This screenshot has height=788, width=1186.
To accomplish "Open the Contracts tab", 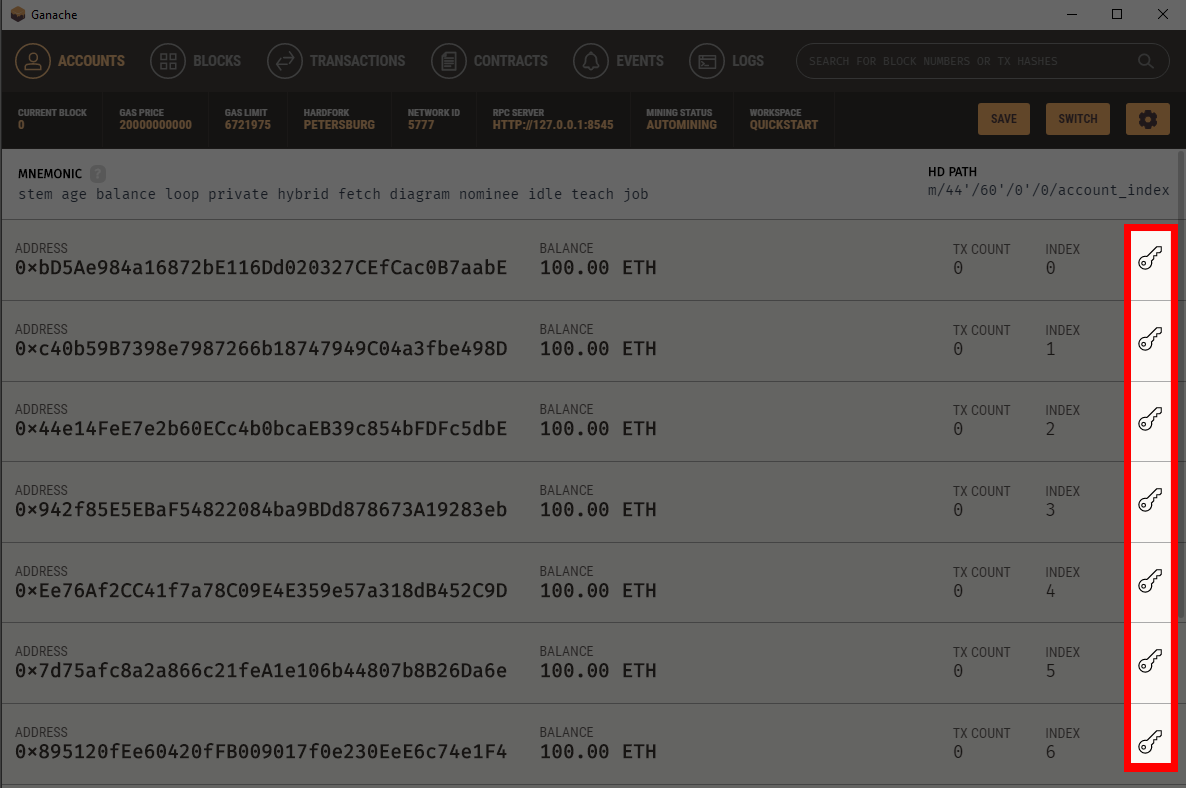I will (489, 61).
